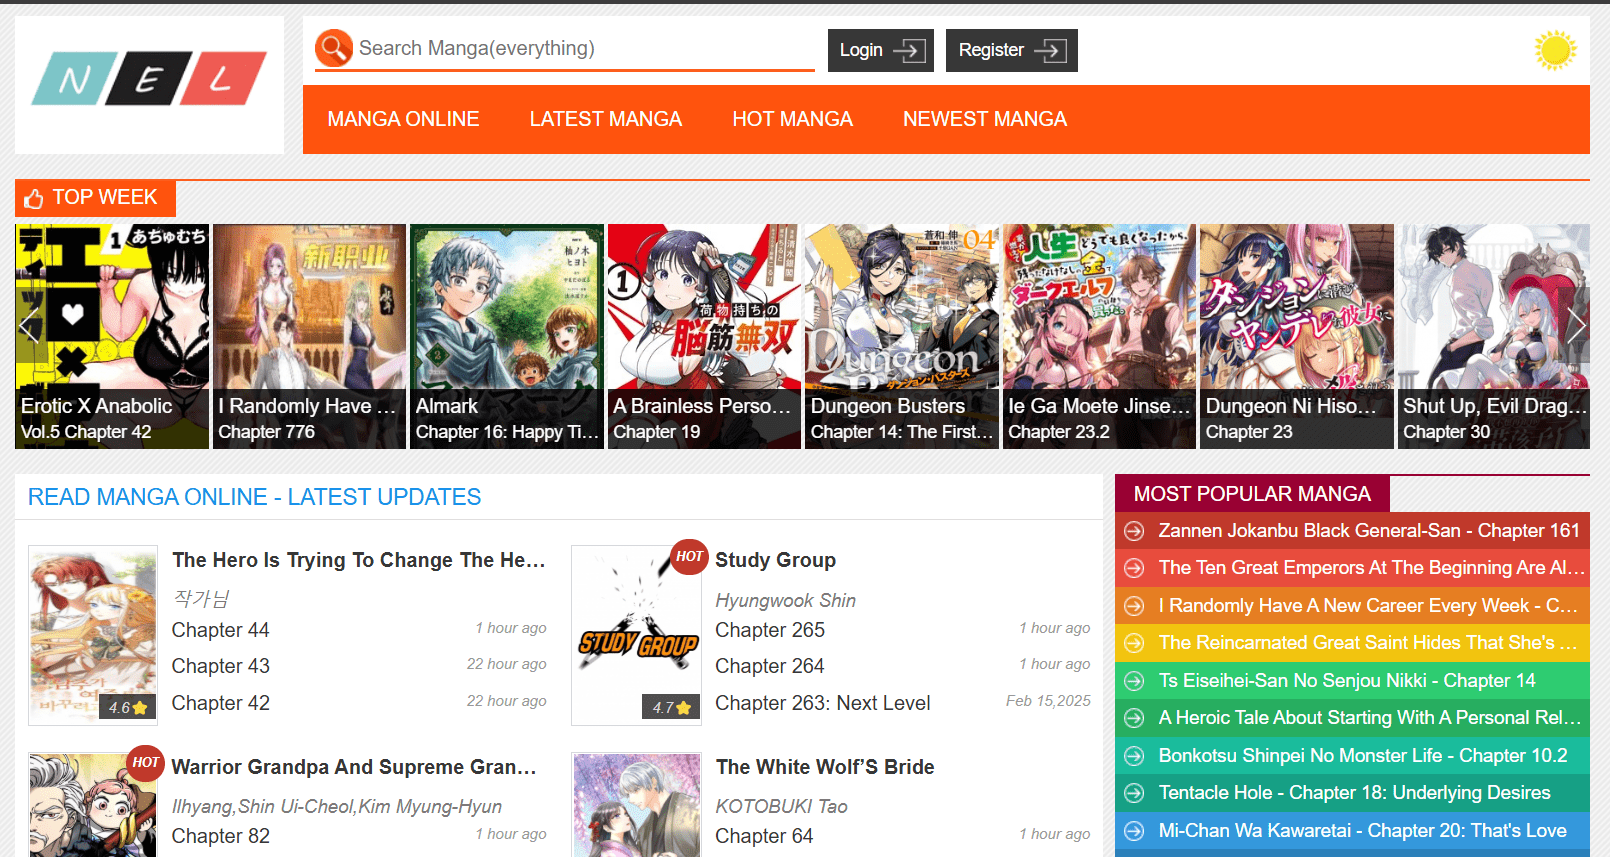Click the arrow icon beside Tentacle Hole

[x=1134, y=793]
